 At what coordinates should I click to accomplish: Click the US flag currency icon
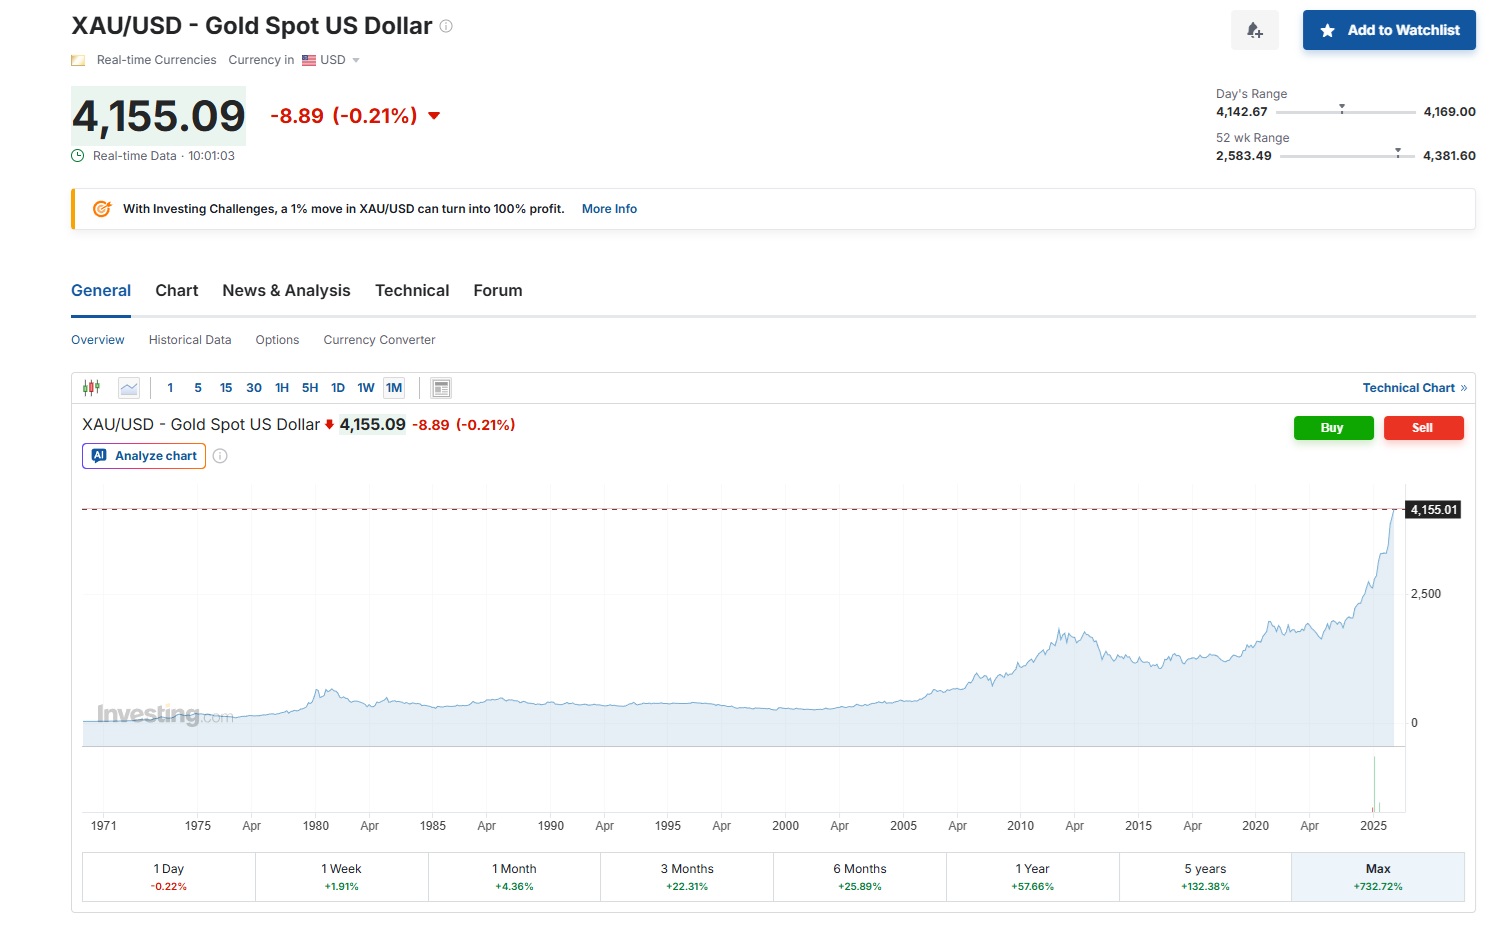pos(309,60)
